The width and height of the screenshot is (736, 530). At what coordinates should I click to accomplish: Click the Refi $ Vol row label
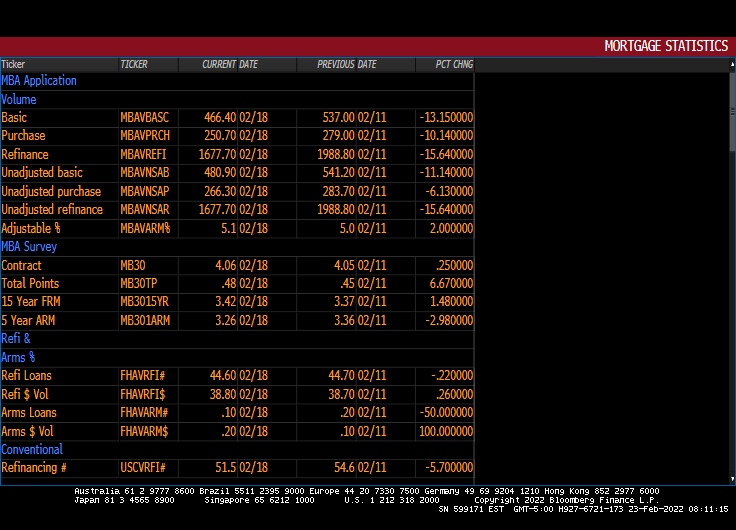point(25,395)
